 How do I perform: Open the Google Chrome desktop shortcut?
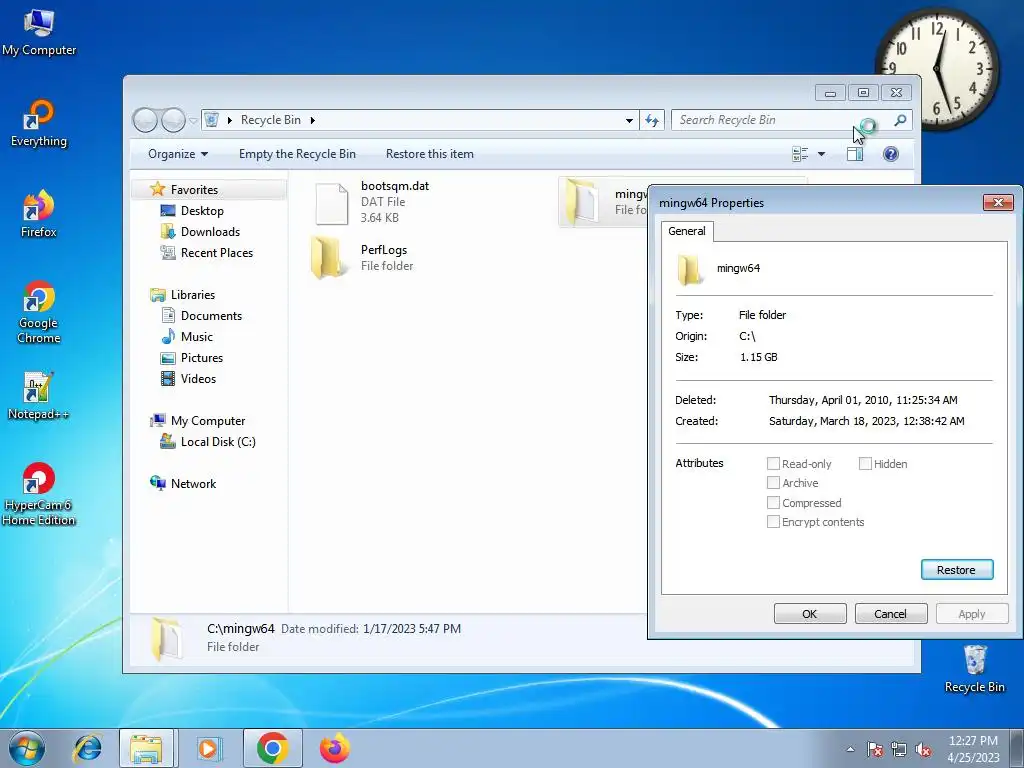click(x=39, y=312)
